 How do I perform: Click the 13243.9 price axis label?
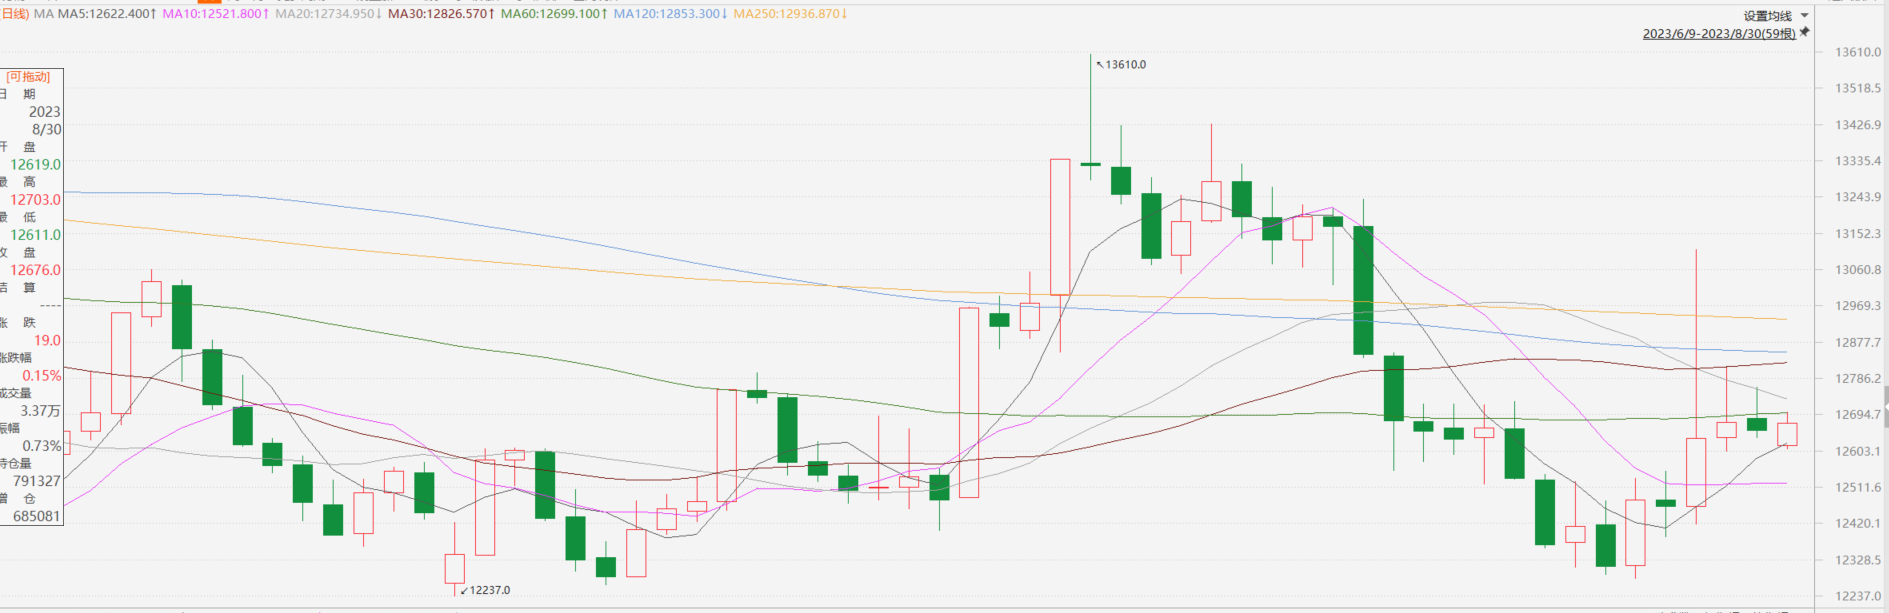point(1858,197)
